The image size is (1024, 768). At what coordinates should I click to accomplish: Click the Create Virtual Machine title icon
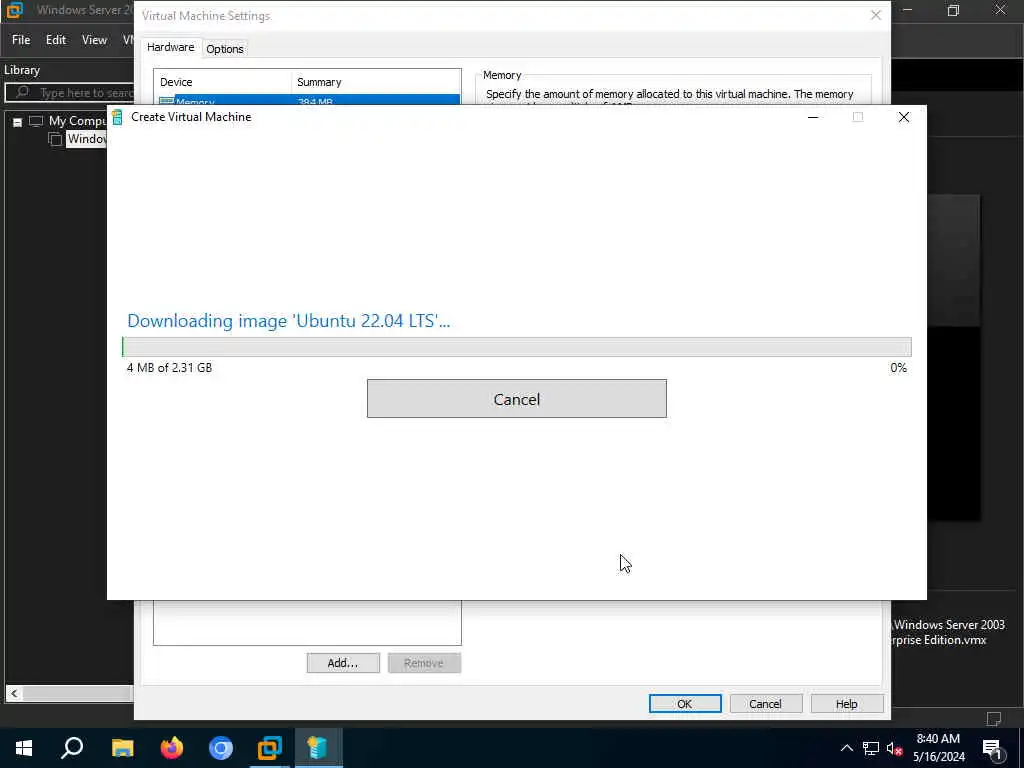(x=118, y=117)
